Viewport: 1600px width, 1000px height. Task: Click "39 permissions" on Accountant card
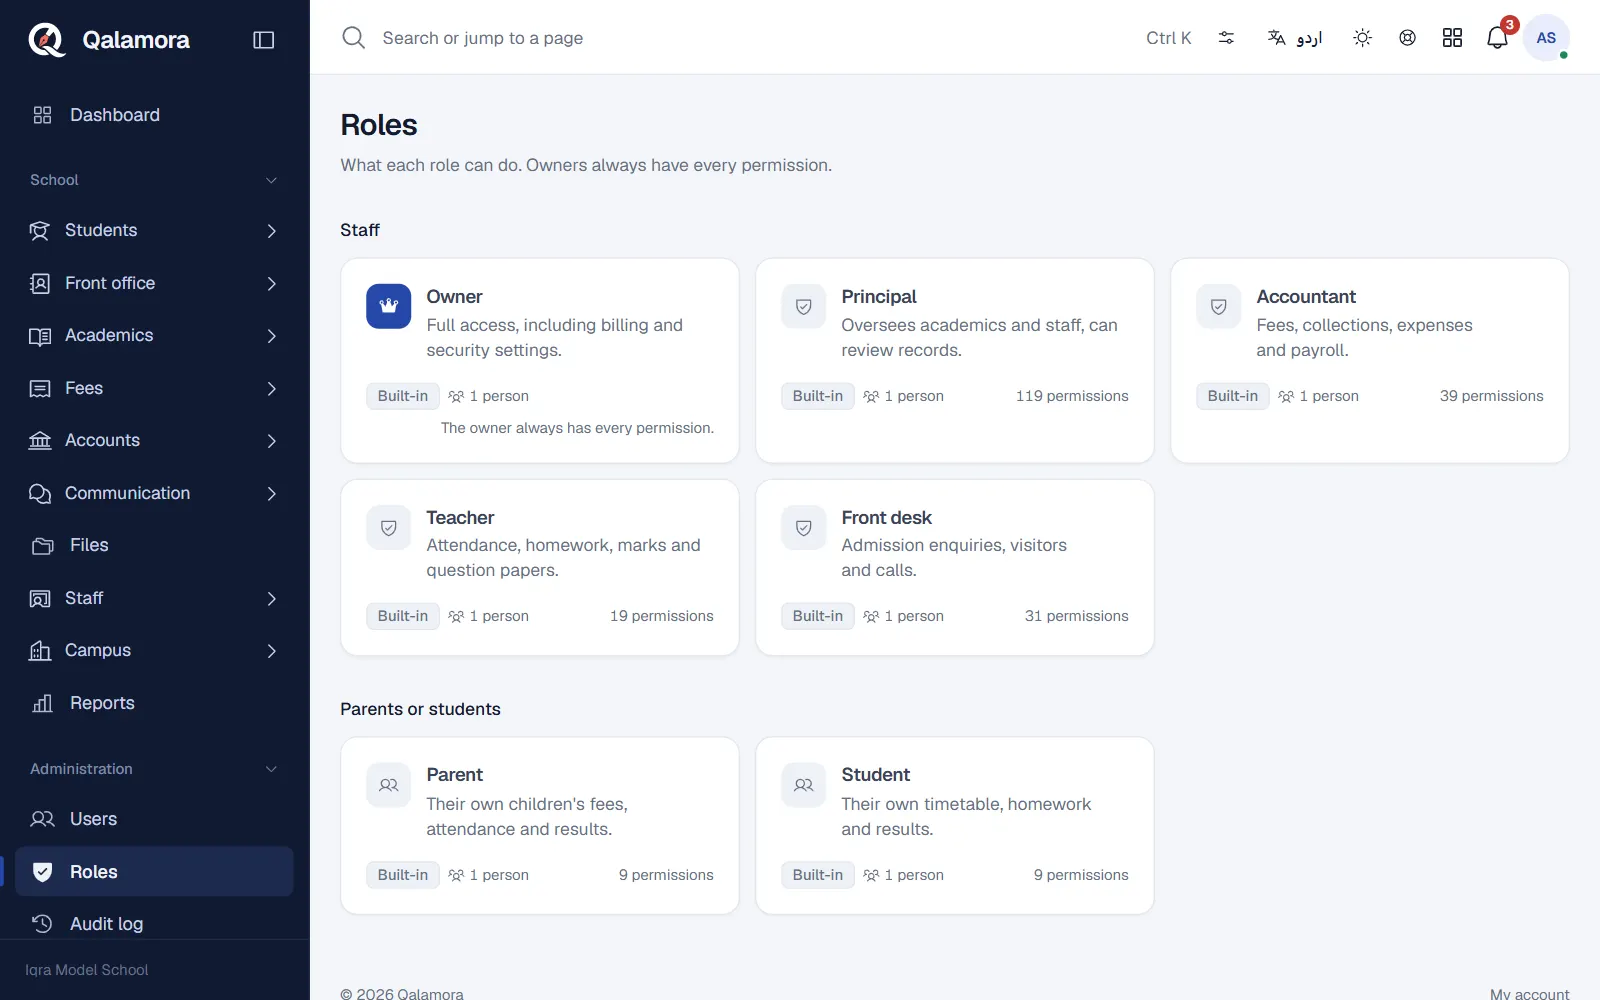click(1491, 396)
